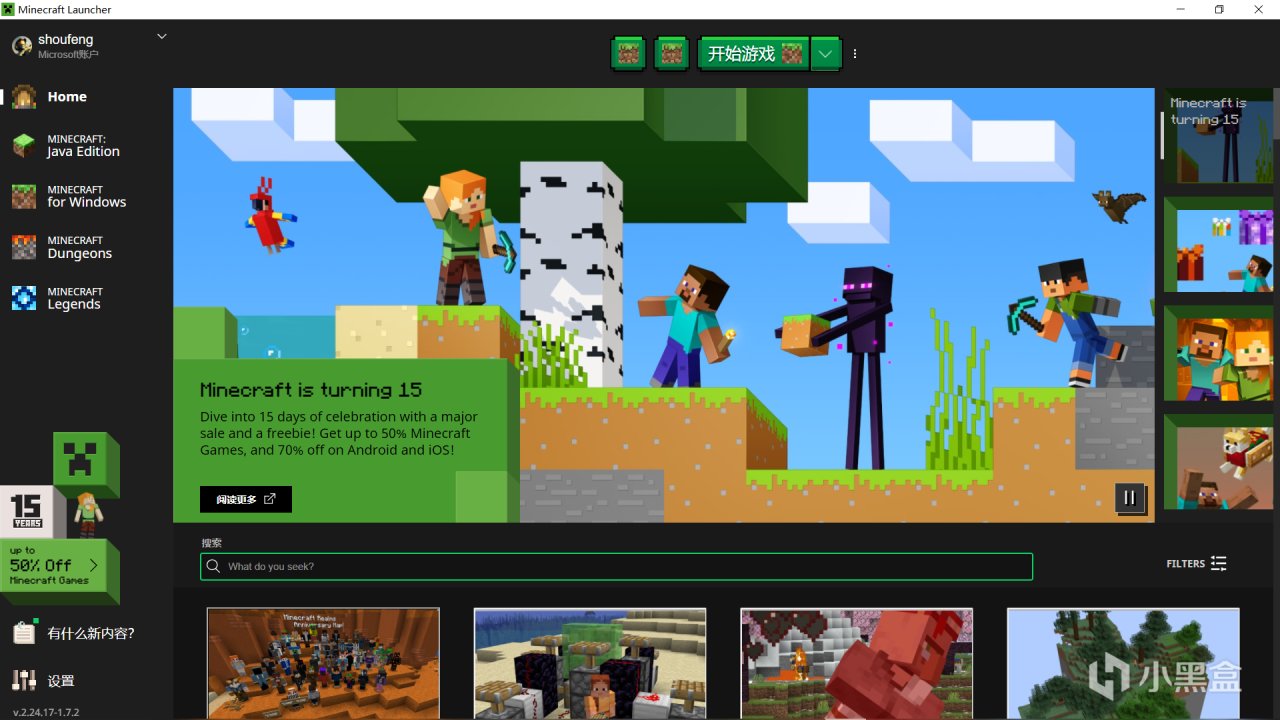Image resolution: width=1280 pixels, height=720 pixels.
Task: Click the arrow on the 50% Off banner
Action: coord(94,565)
